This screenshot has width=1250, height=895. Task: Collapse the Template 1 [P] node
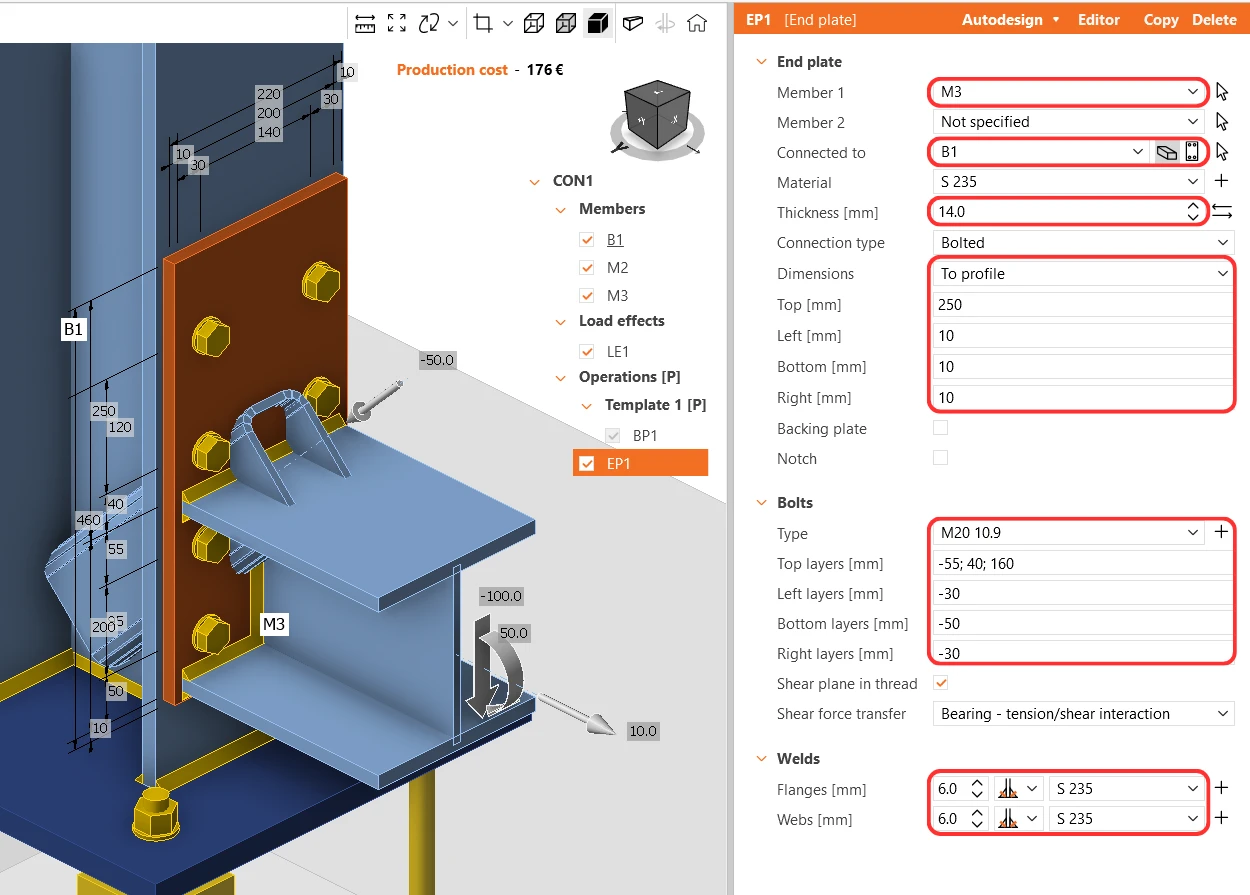(x=587, y=406)
